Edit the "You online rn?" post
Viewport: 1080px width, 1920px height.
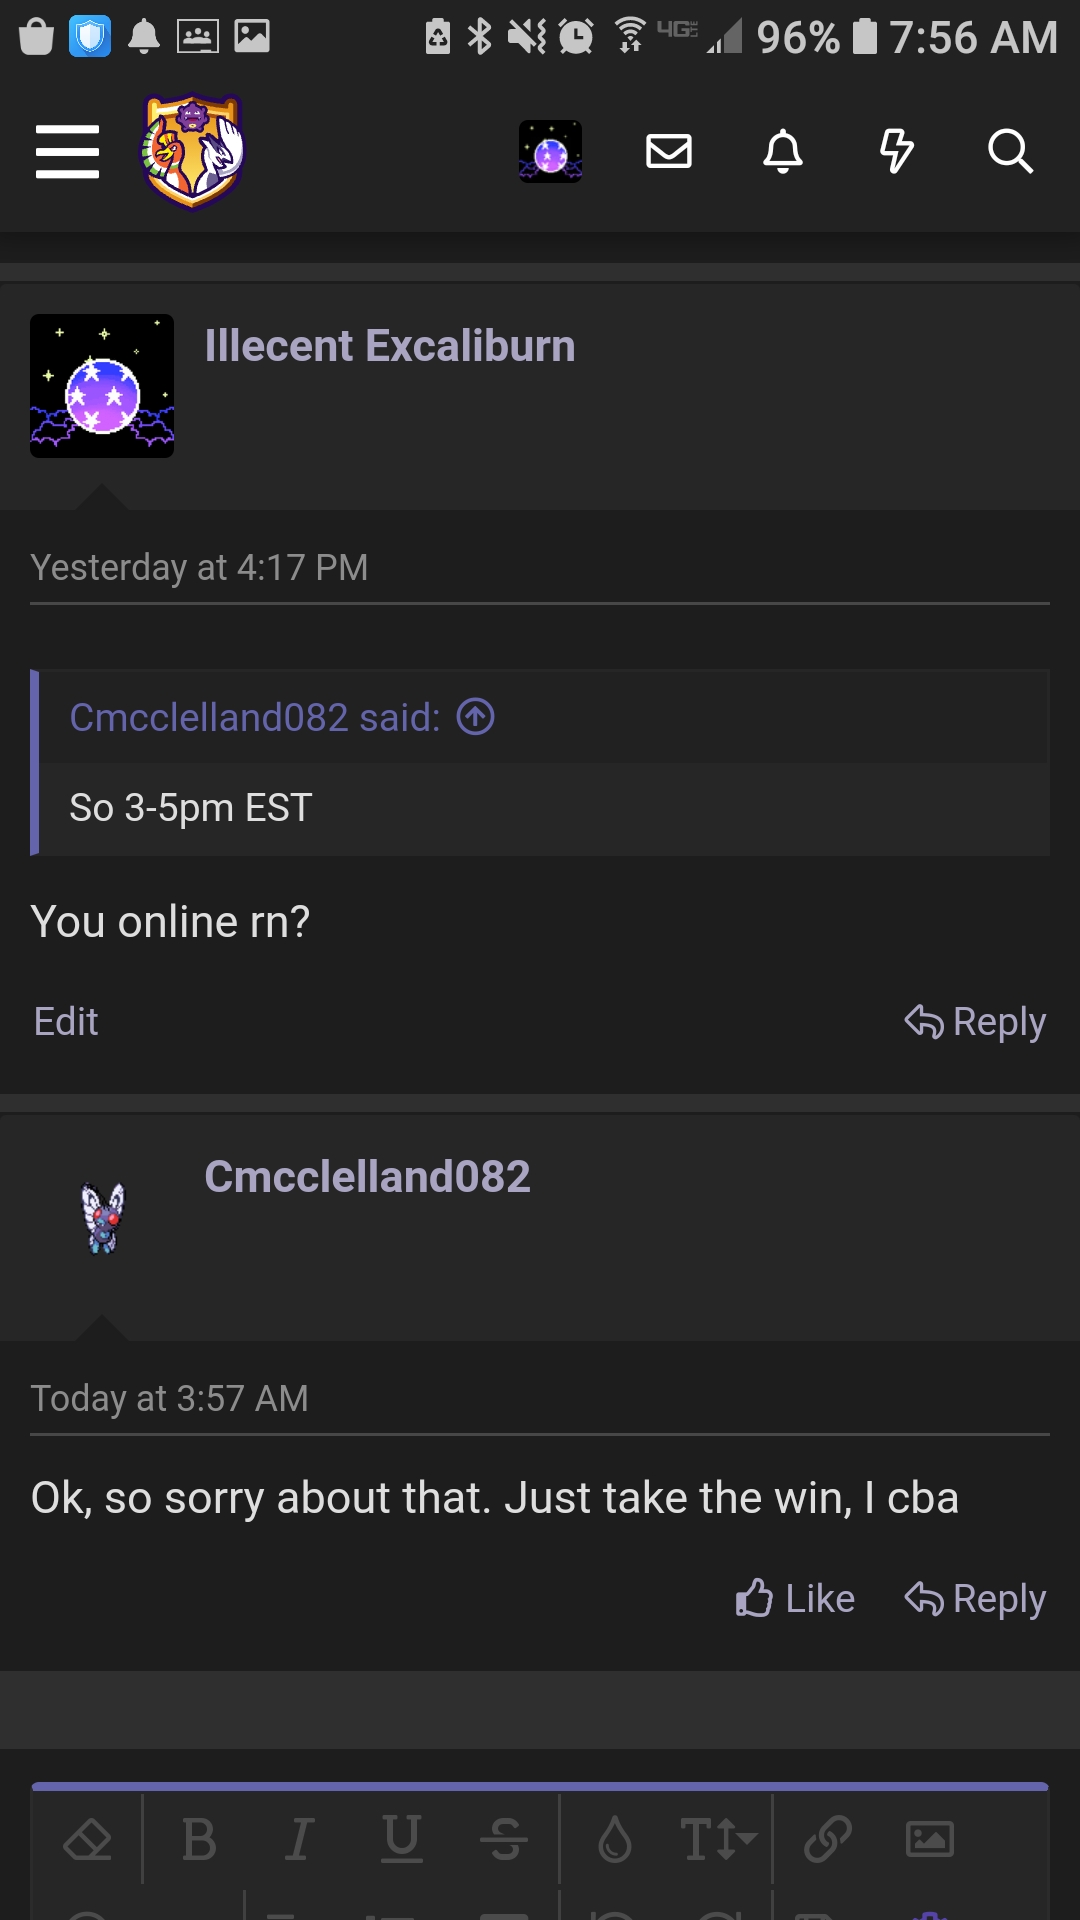pyautogui.click(x=66, y=1022)
